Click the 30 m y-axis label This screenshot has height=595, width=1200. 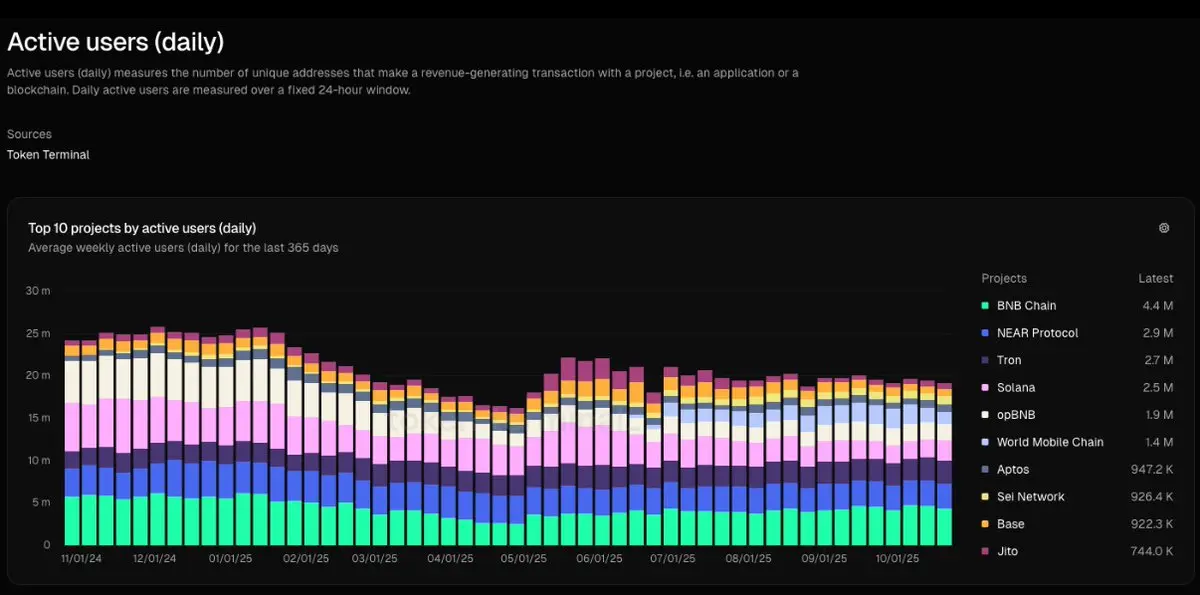click(37, 291)
